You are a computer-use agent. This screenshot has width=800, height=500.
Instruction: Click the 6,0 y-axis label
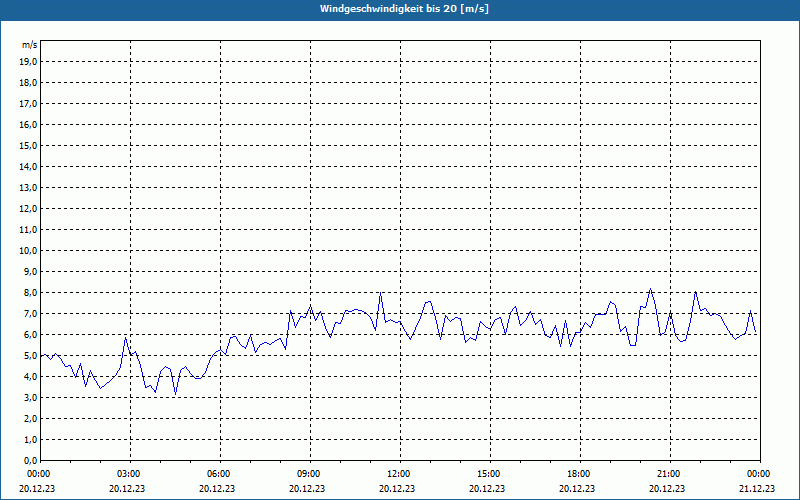[x=30, y=335]
